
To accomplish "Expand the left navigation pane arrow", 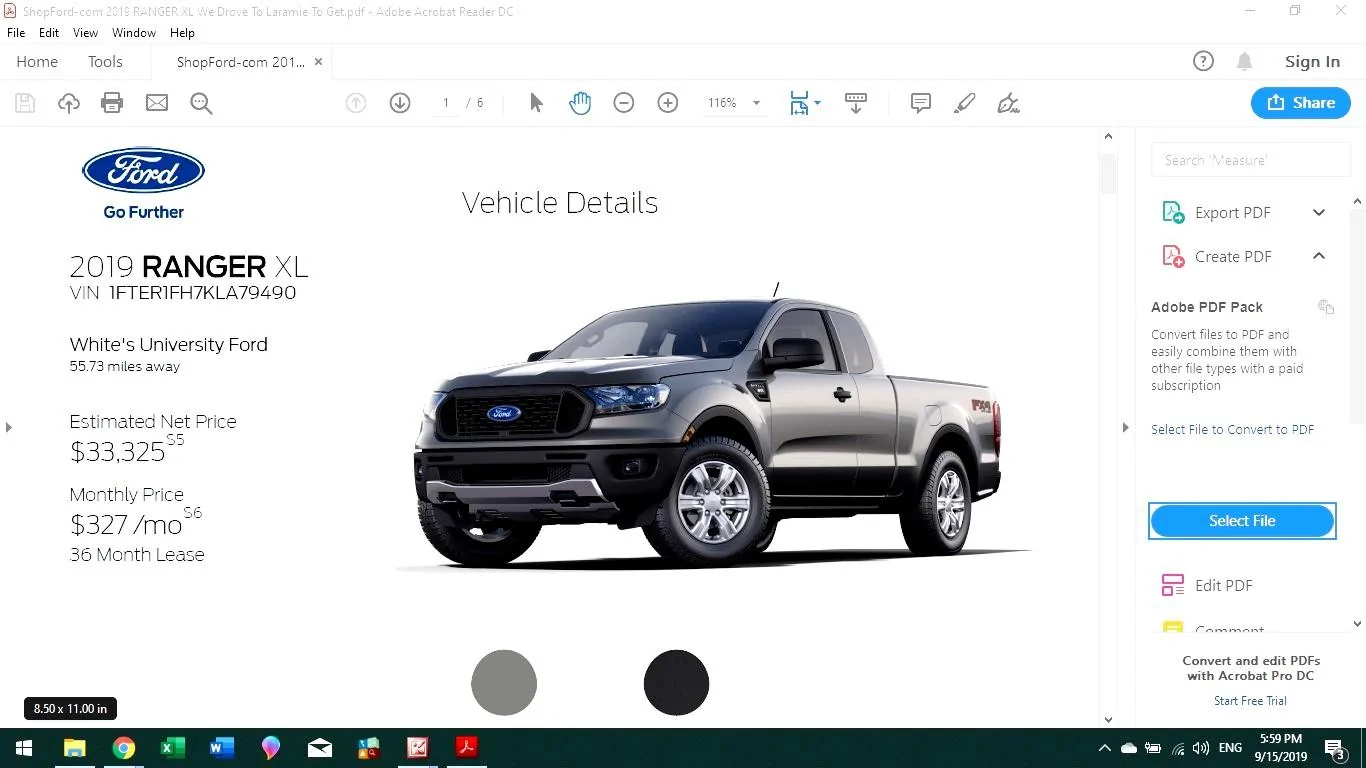I will pos(9,427).
